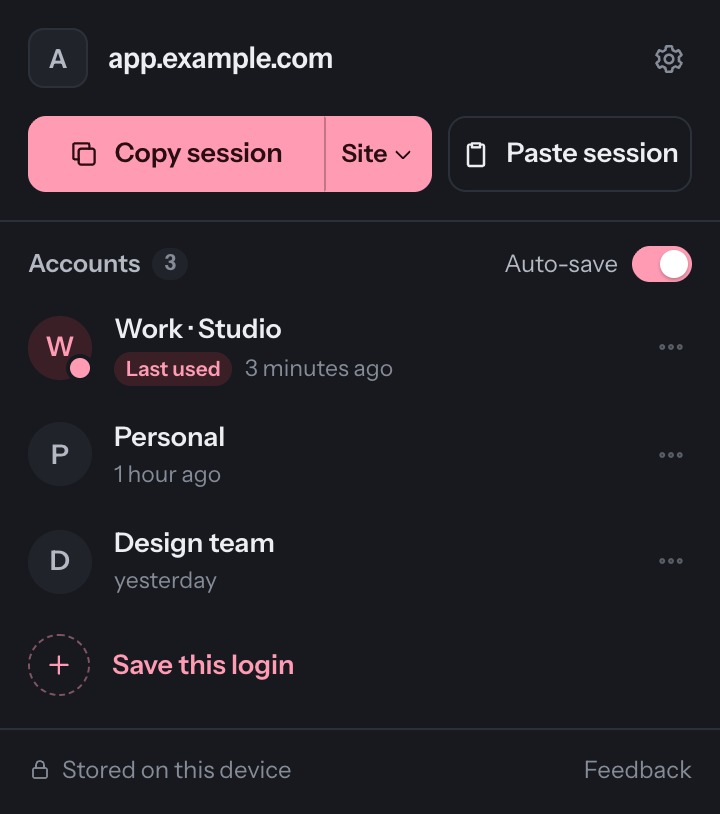Open the Feedback link
The image size is (720, 814).
point(637,770)
